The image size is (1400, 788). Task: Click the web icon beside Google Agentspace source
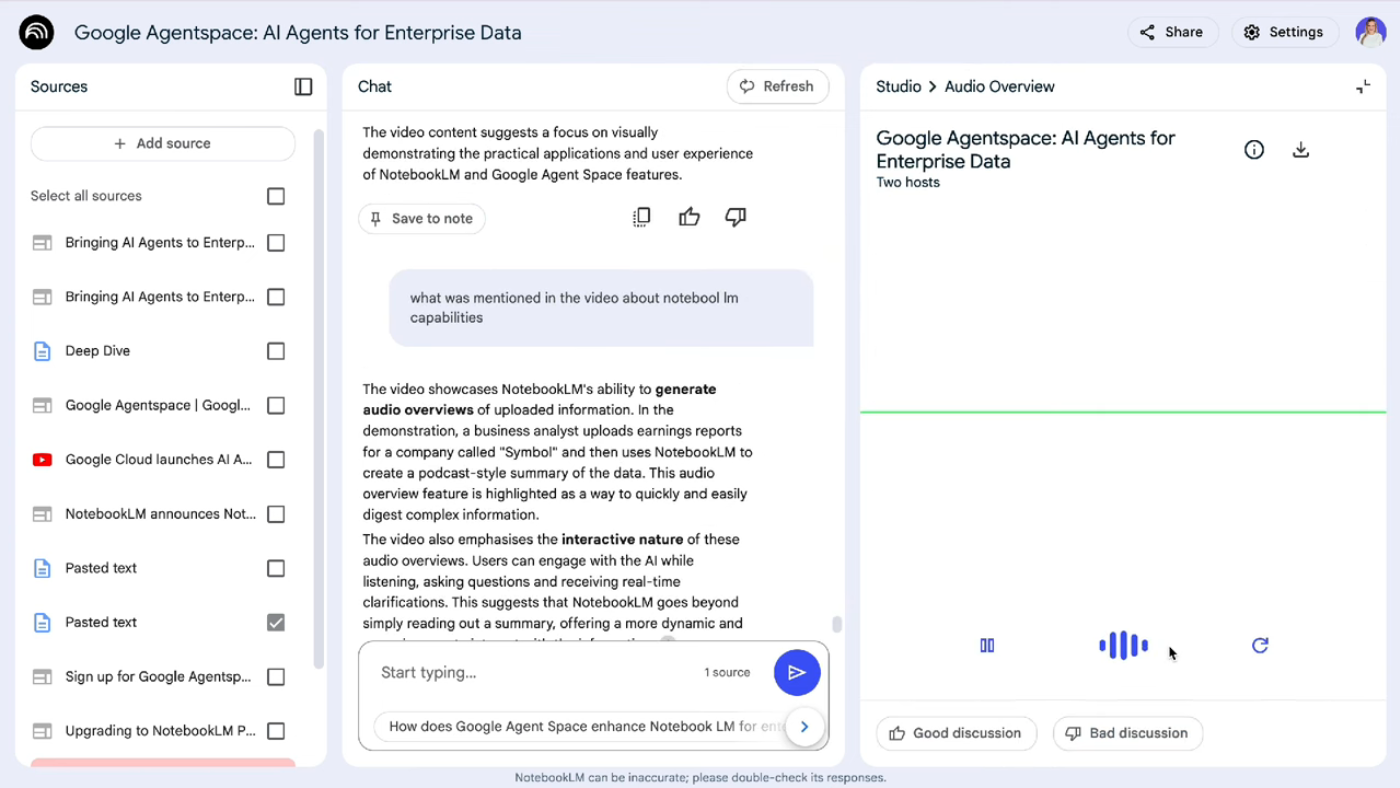[42, 406]
